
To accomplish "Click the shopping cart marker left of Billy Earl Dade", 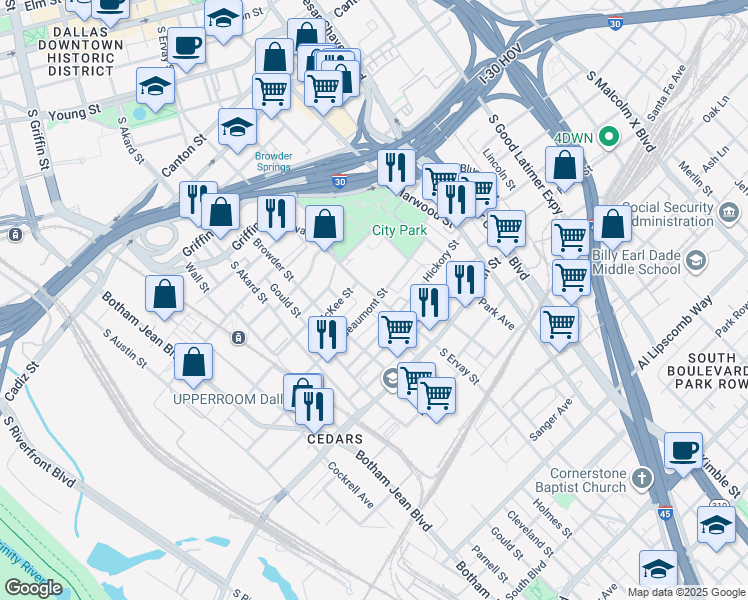I will [x=571, y=279].
